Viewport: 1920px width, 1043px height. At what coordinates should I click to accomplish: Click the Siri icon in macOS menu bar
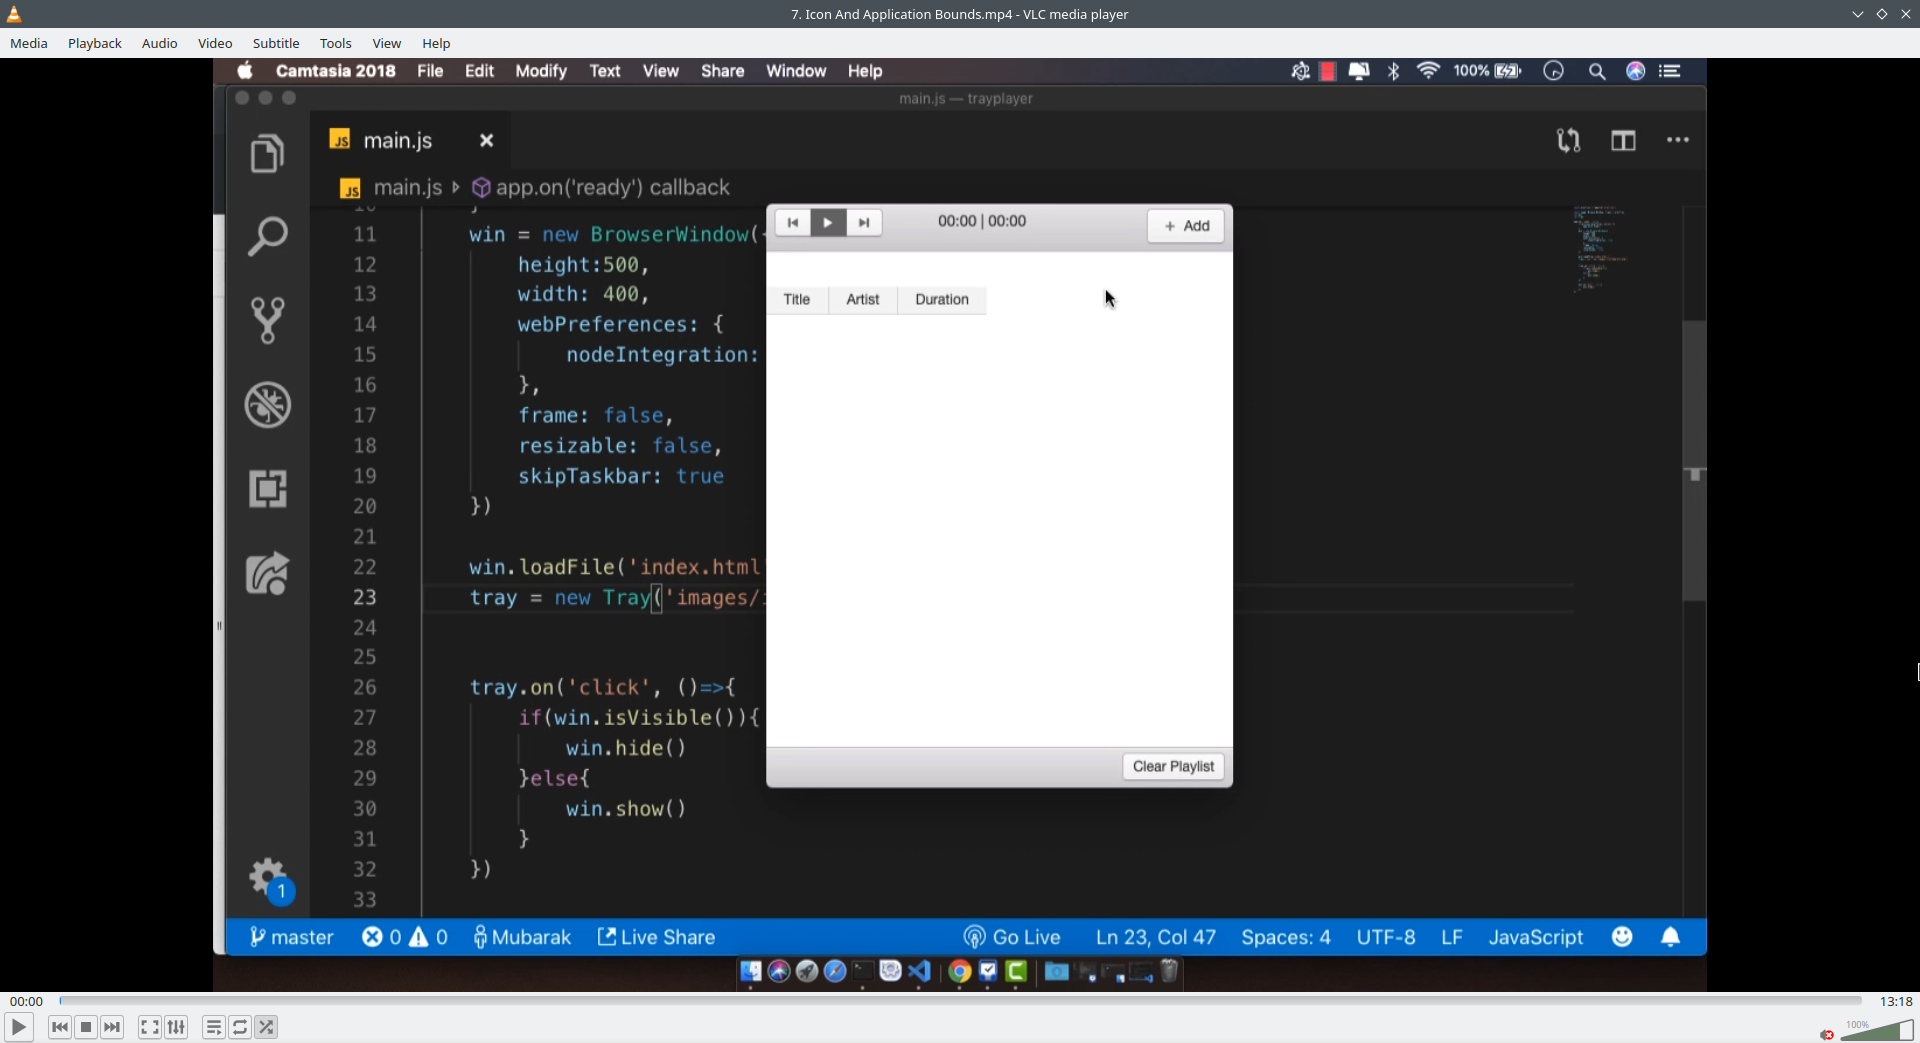(1636, 71)
